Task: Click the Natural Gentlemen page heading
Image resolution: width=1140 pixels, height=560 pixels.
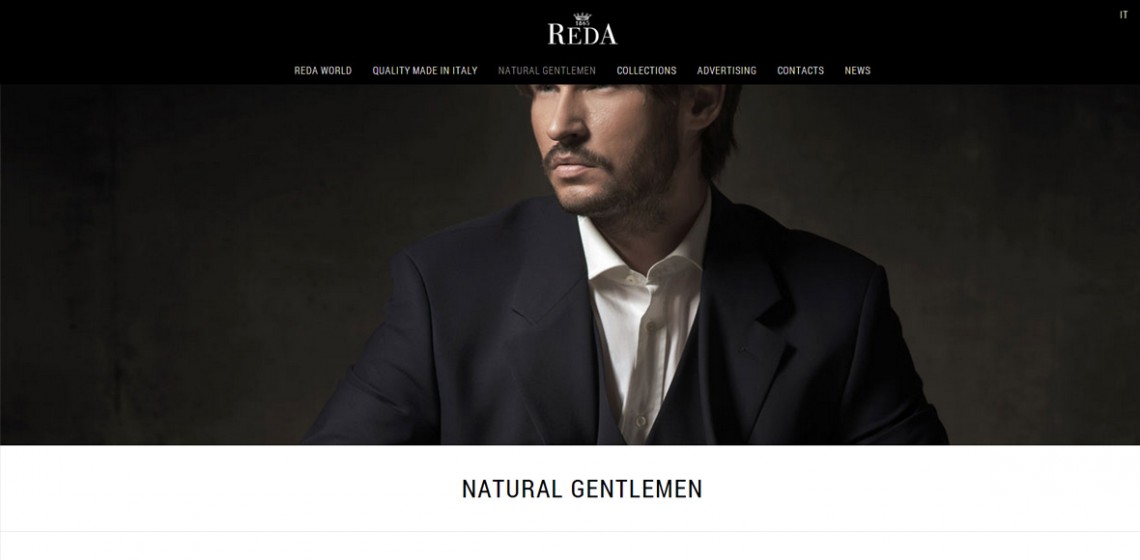Action: (582, 489)
